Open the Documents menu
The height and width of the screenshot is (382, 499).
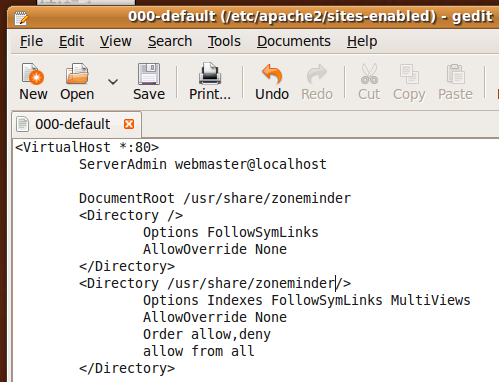294,41
